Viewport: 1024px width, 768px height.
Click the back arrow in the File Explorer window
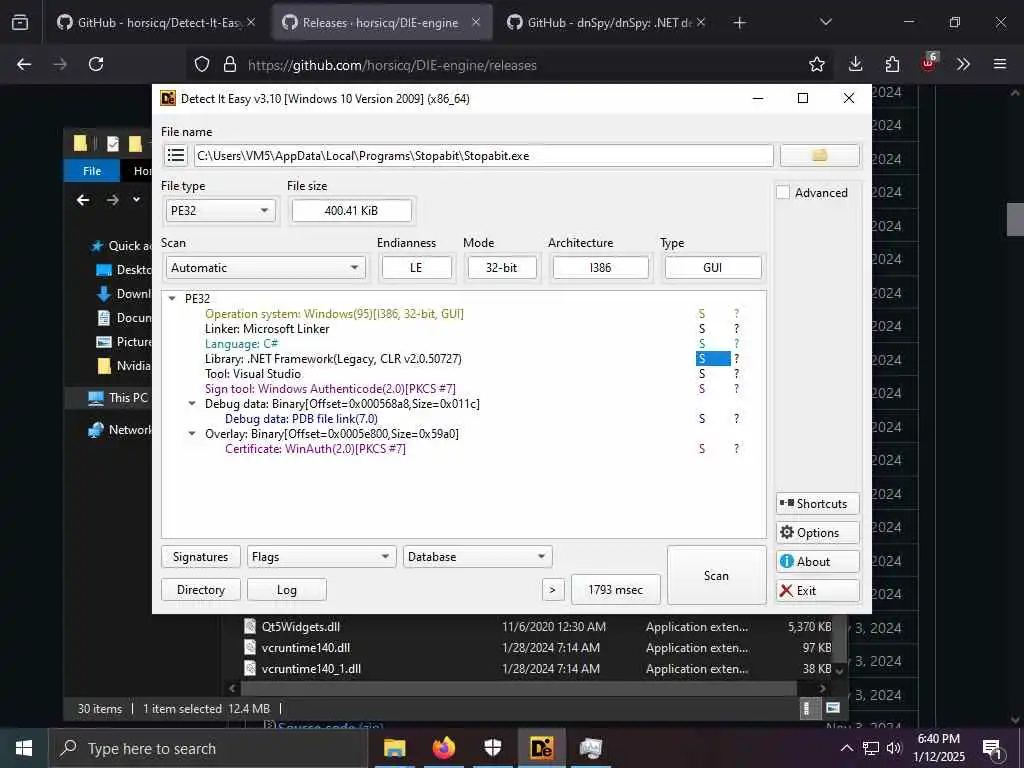83,200
